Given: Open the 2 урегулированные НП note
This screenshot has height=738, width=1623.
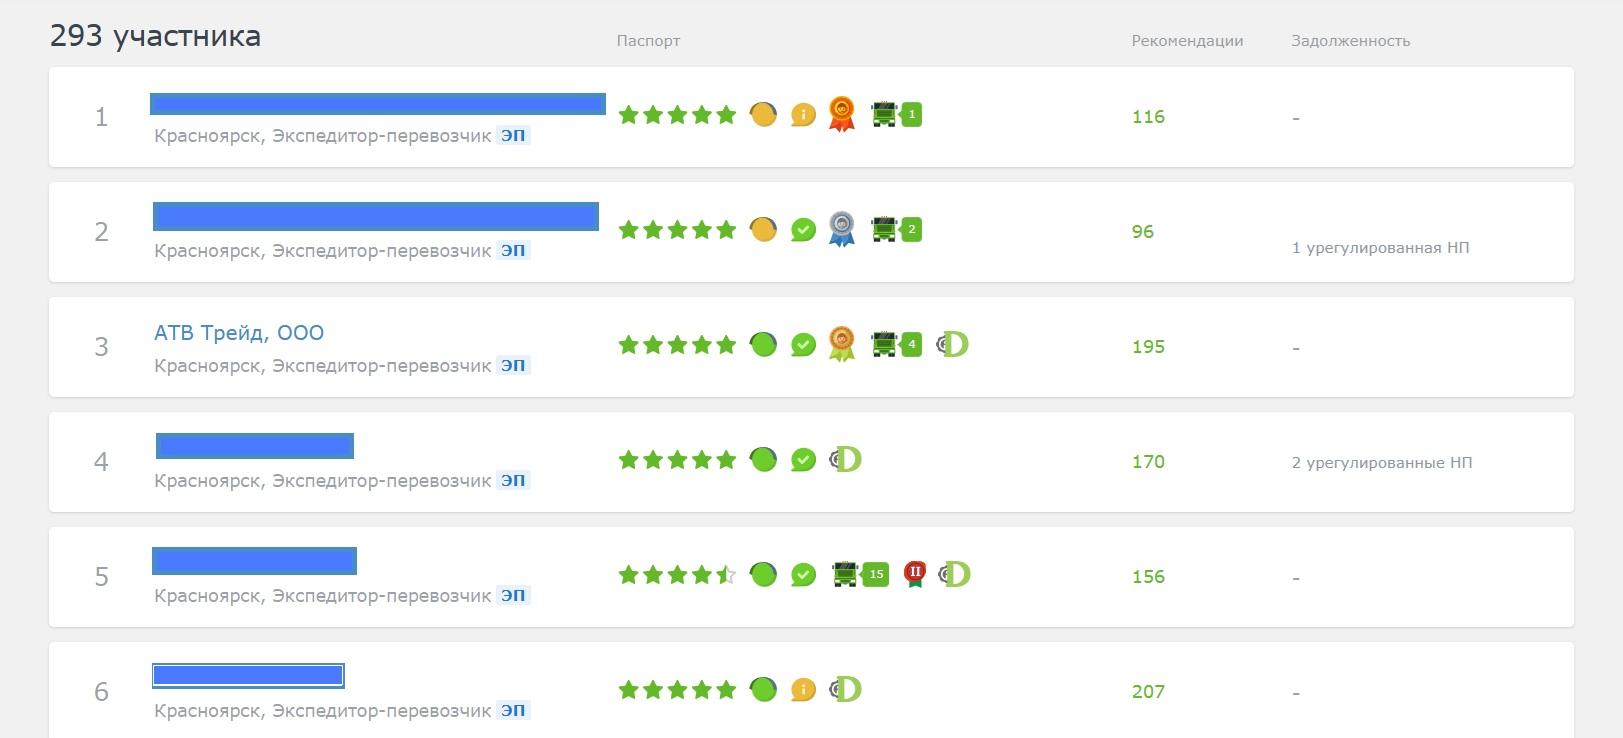Looking at the screenshot, I should 1381,462.
